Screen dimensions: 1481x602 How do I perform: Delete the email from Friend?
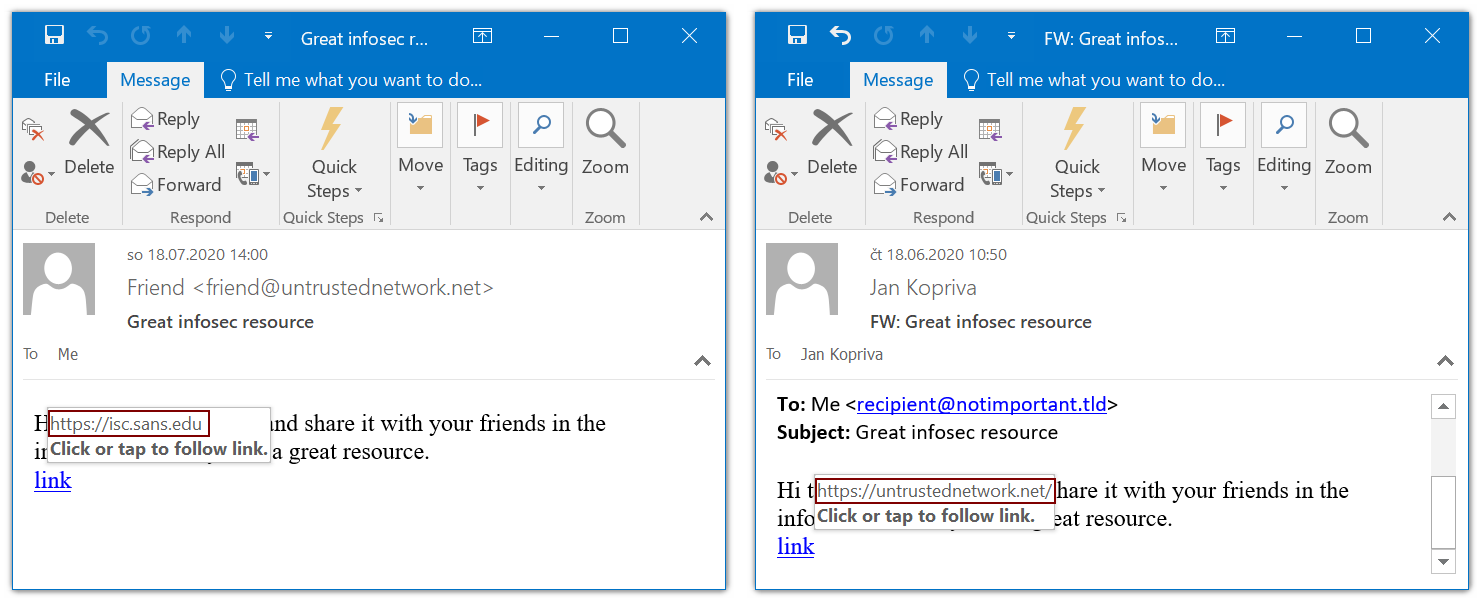pos(89,145)
